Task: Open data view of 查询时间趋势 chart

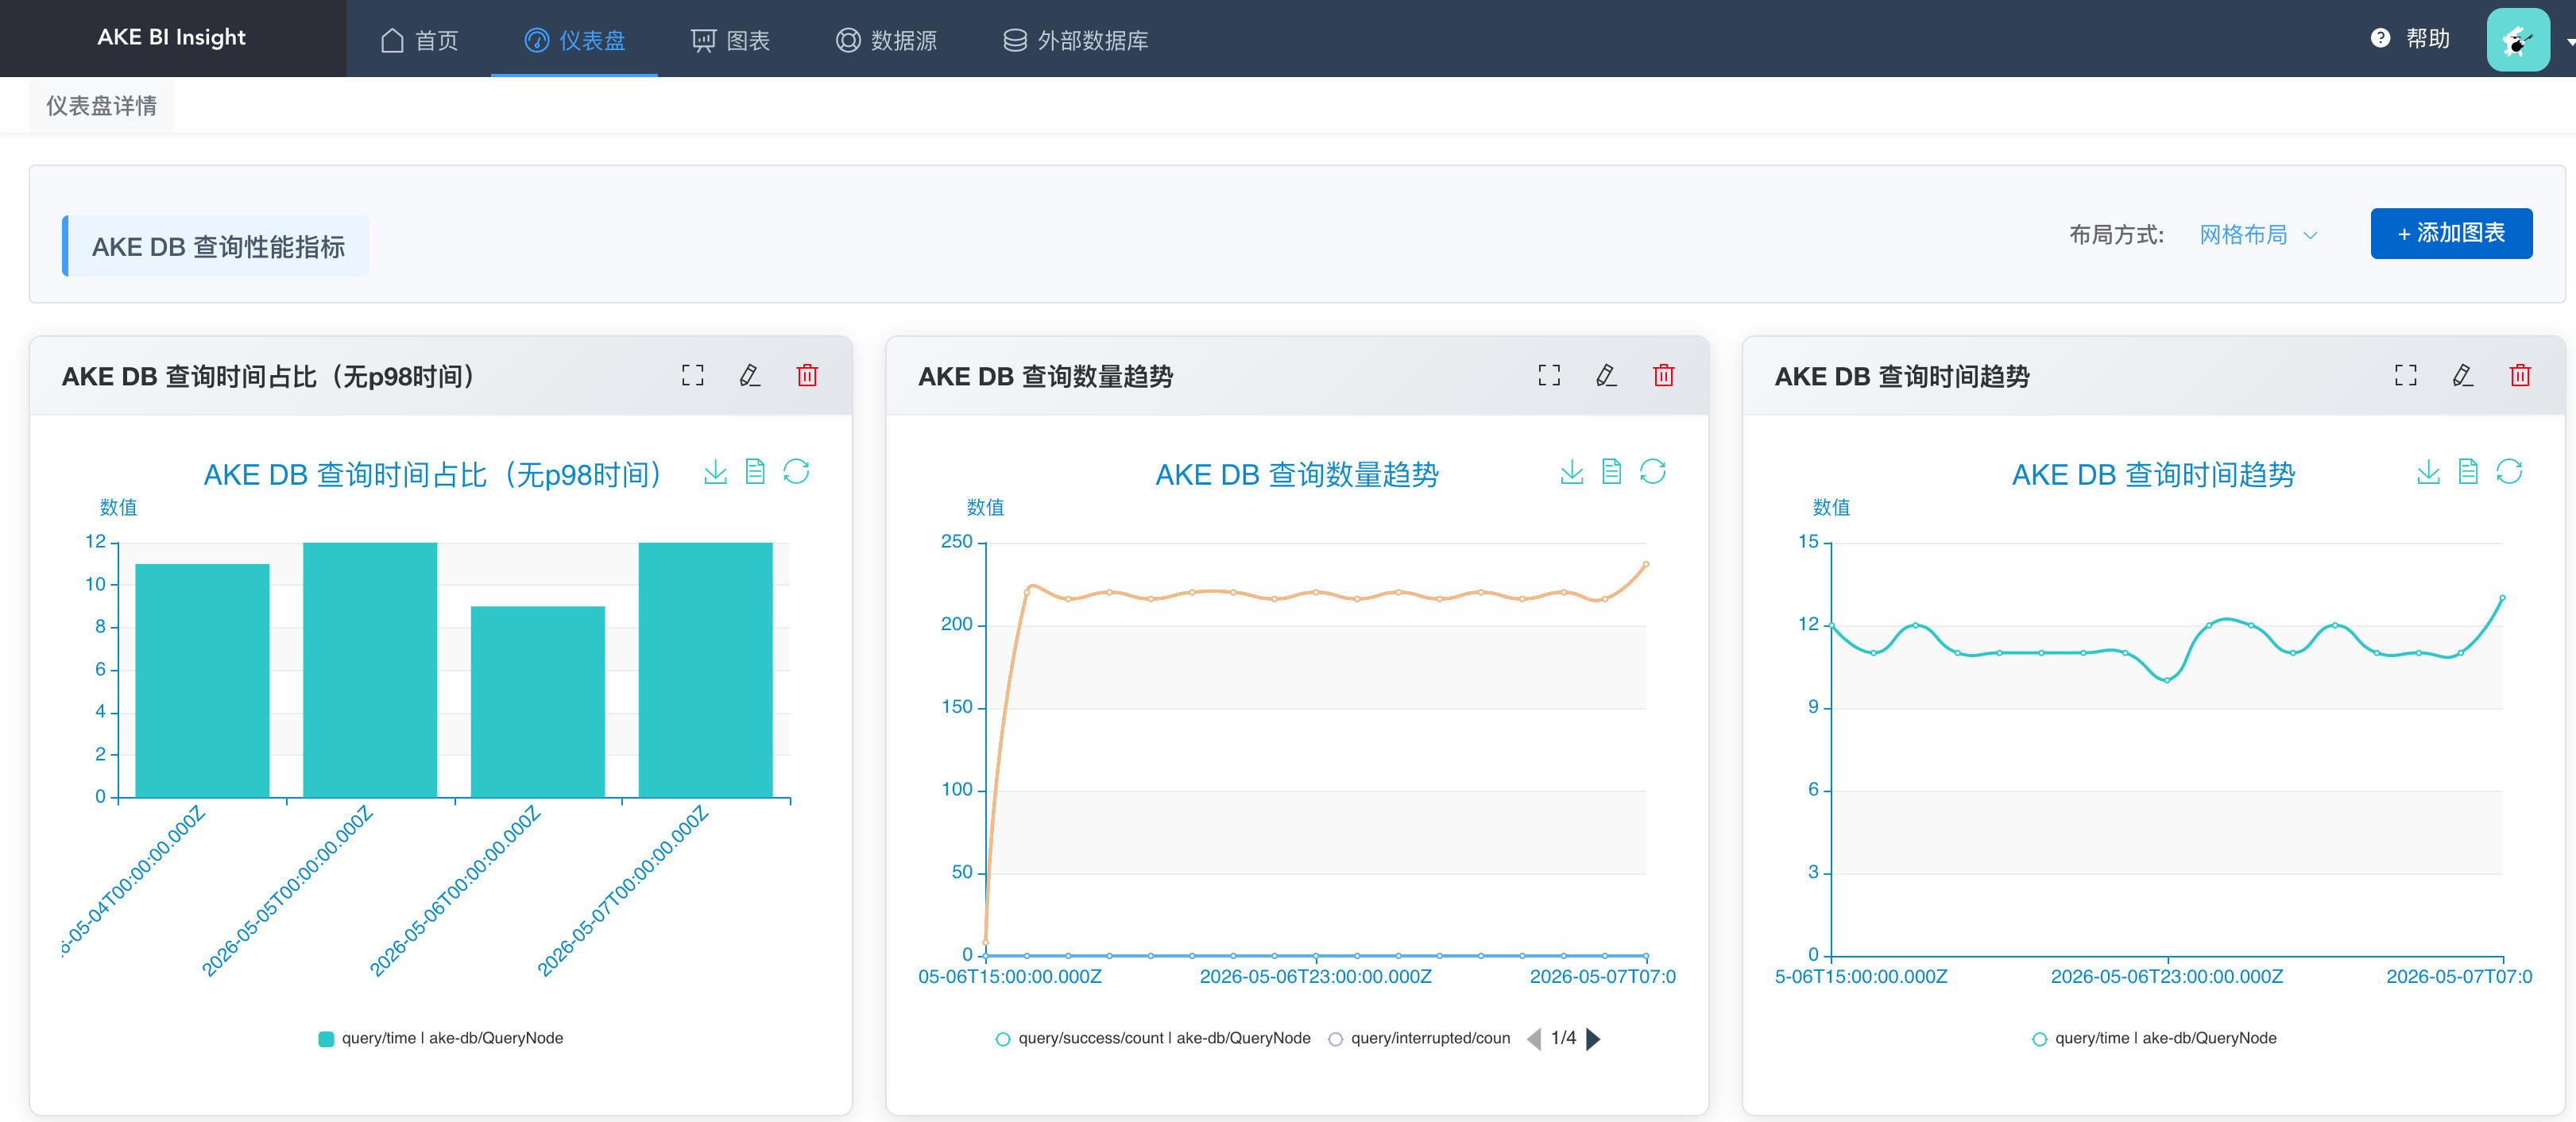Action: tap(2468, 472)
